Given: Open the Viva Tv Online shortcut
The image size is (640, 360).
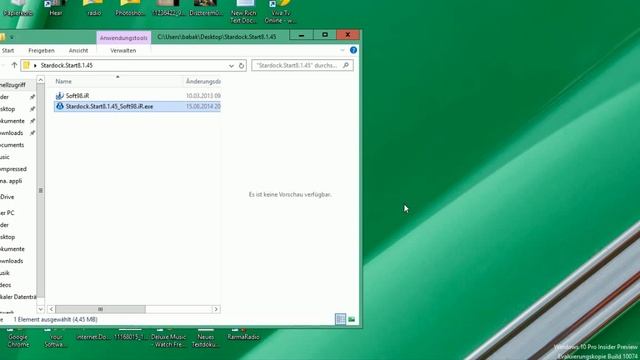Looking at the screenshot, I should [280, 11].
